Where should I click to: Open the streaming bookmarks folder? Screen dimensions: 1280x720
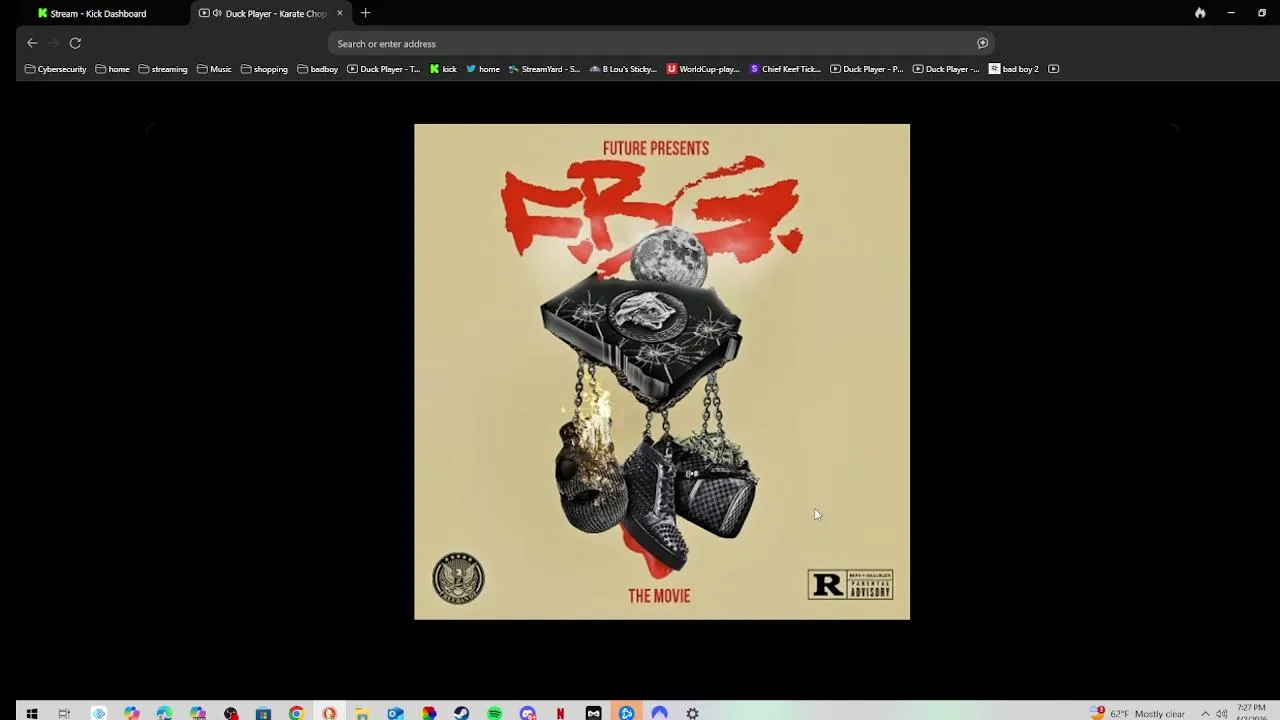coord(163,69)
